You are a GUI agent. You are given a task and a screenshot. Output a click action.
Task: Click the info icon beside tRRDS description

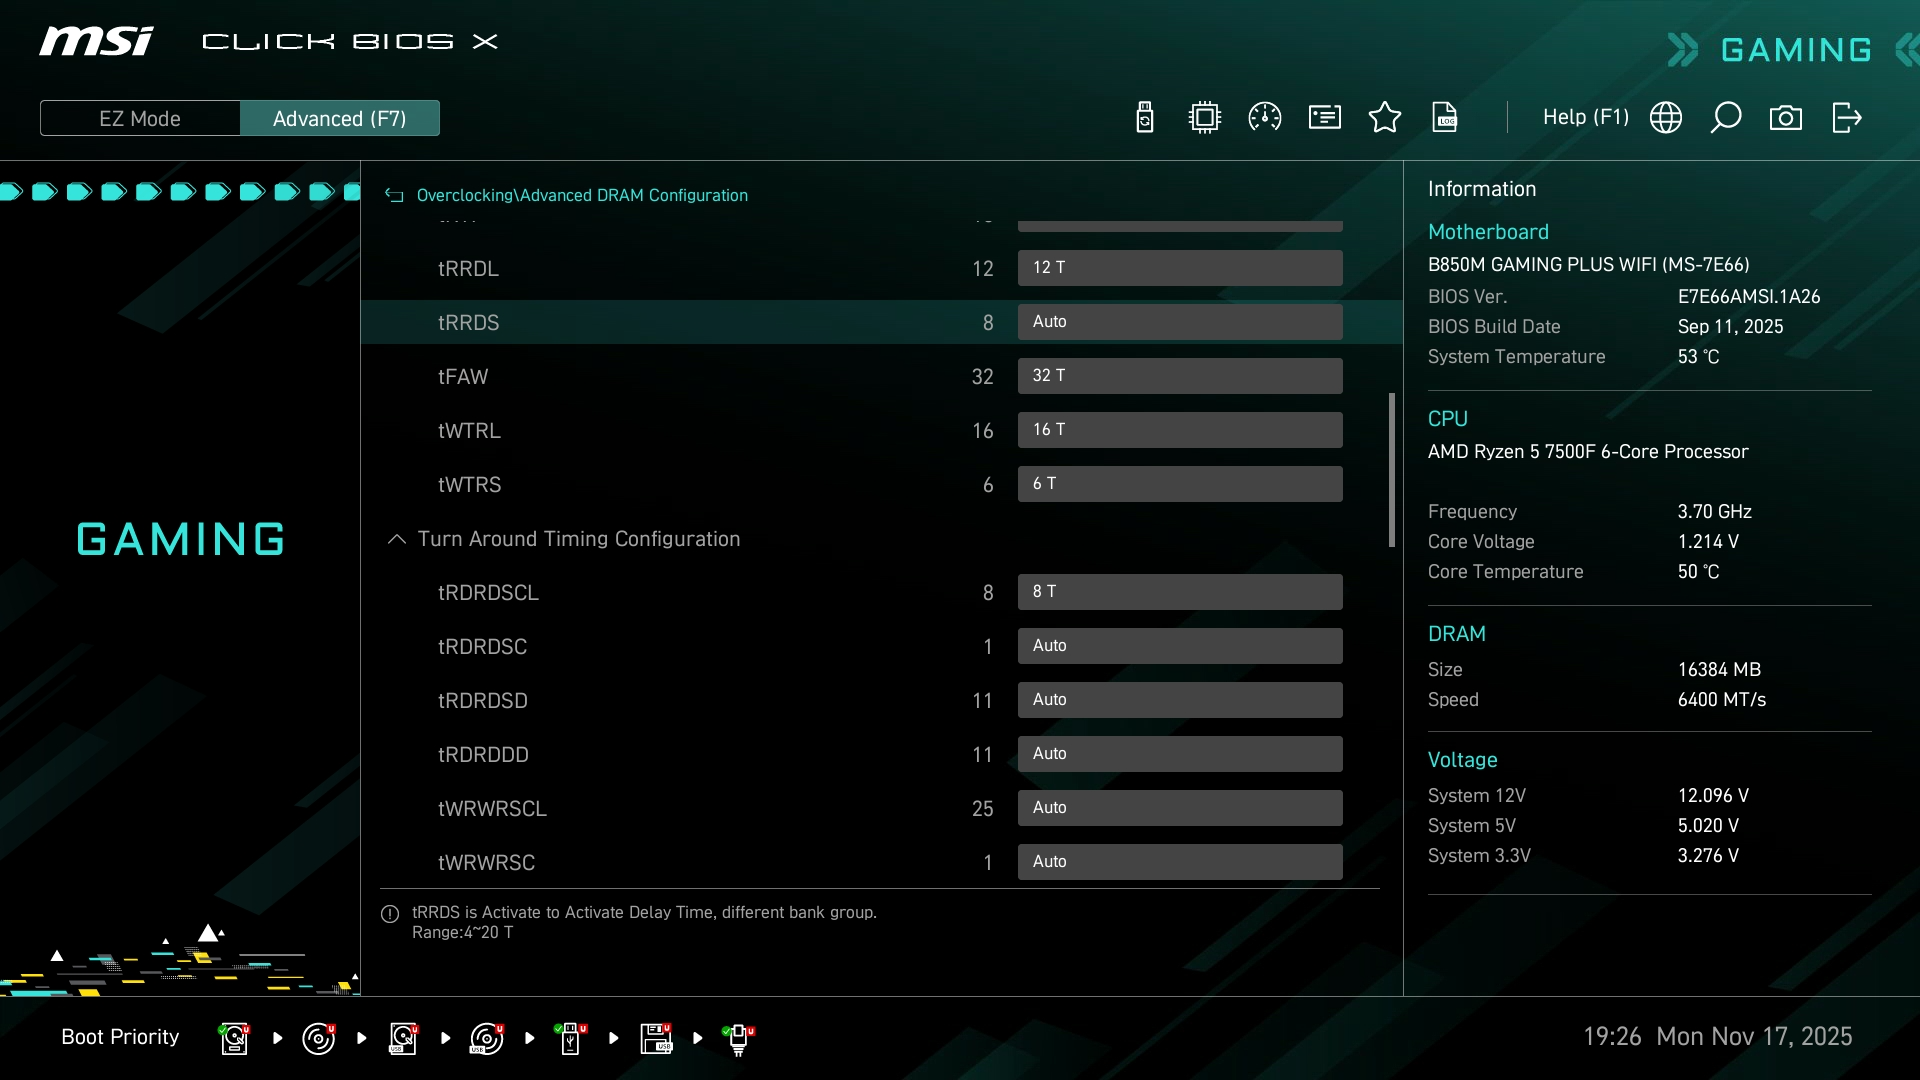(x=390, y=914)
